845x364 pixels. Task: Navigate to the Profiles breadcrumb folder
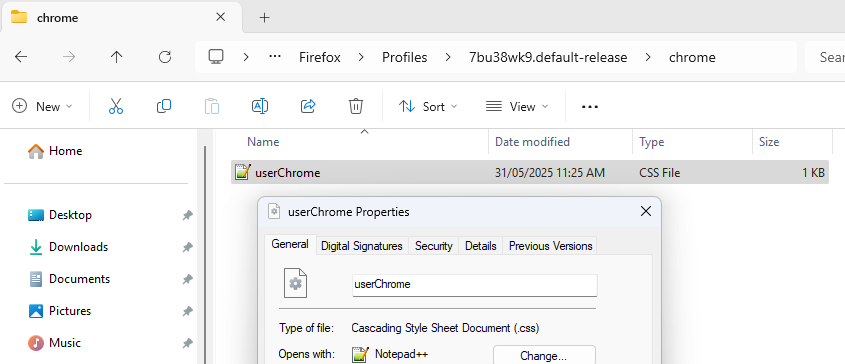(x=405, y=57)
